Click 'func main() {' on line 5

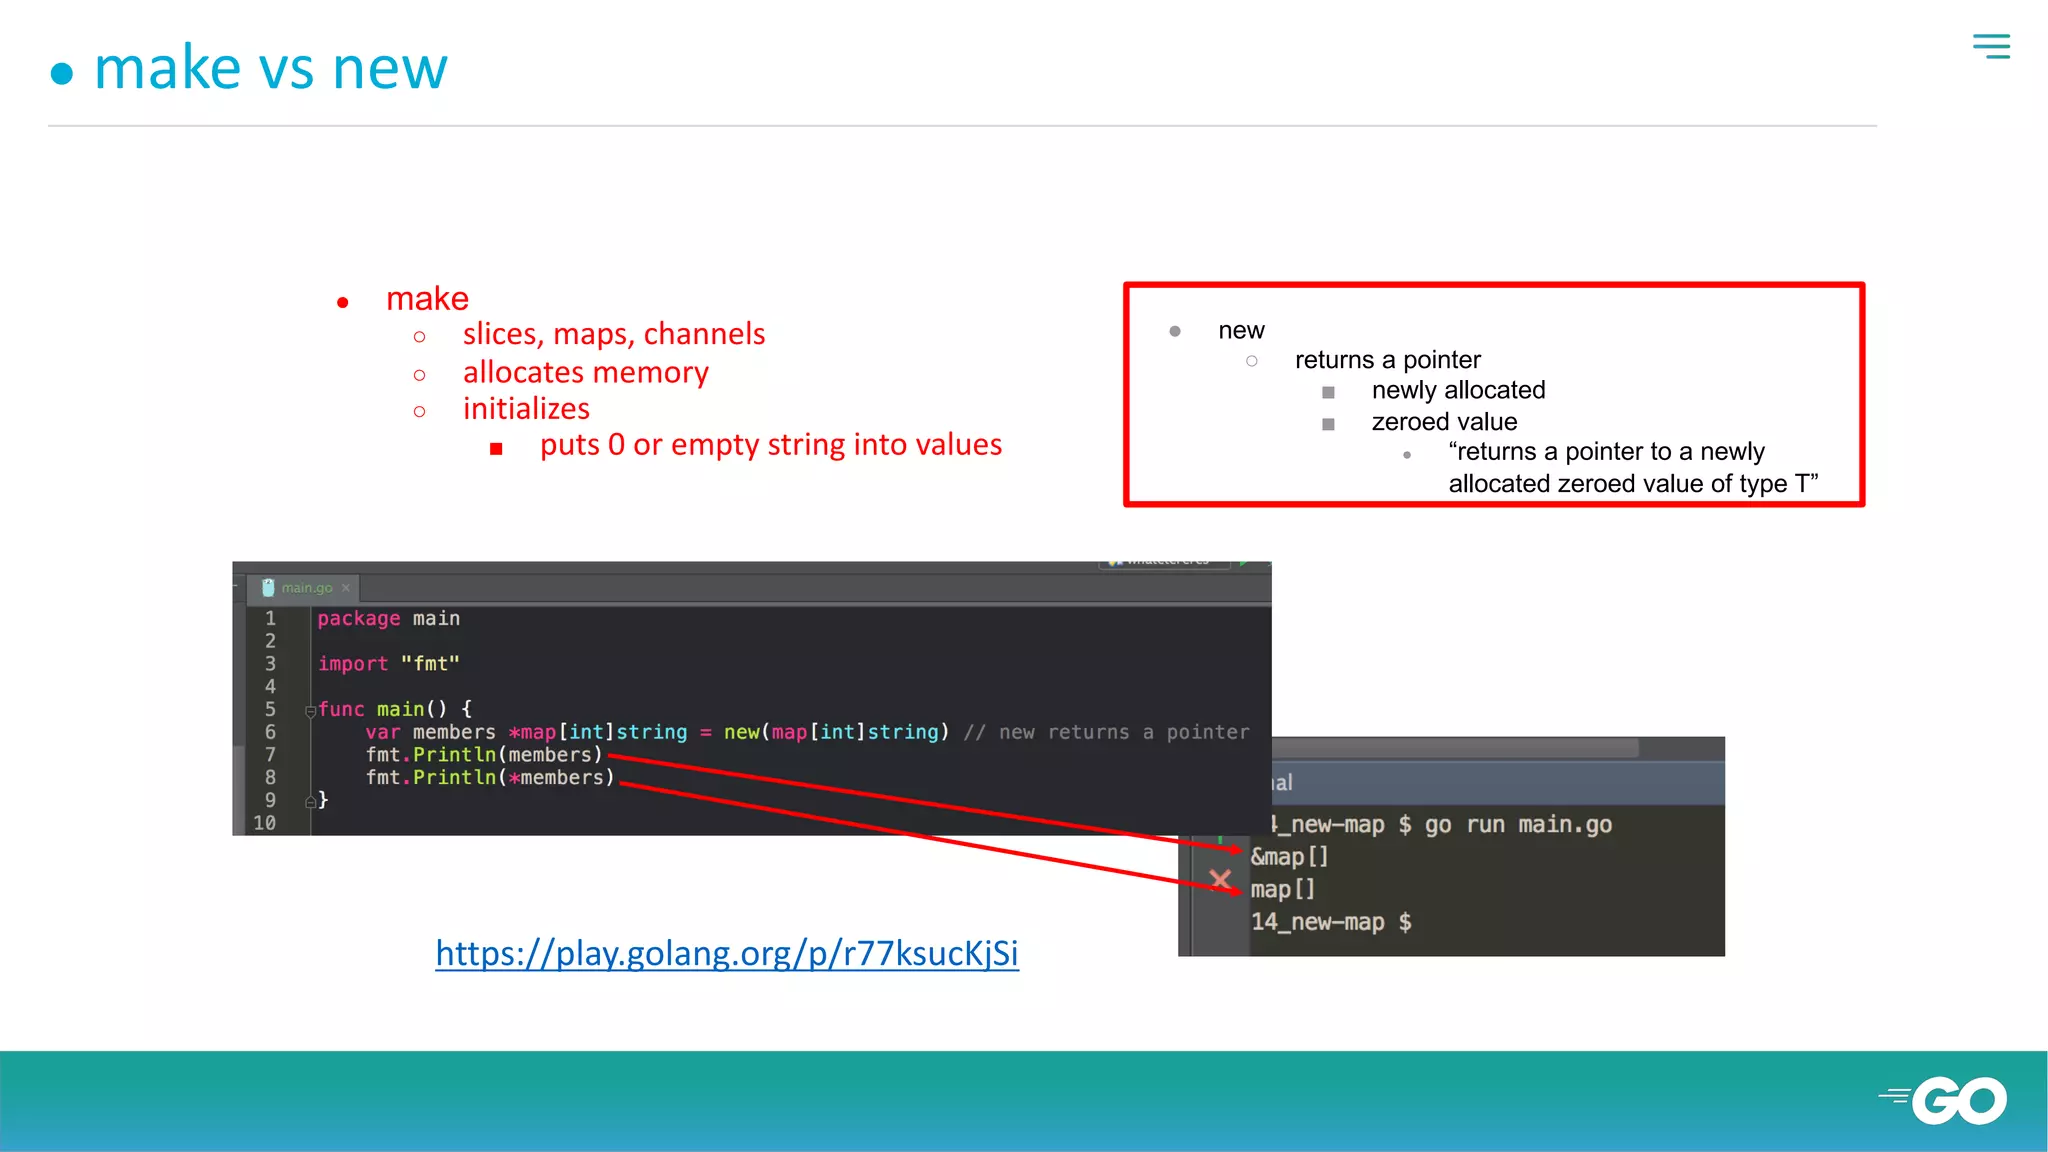click(x=395, y=709)
